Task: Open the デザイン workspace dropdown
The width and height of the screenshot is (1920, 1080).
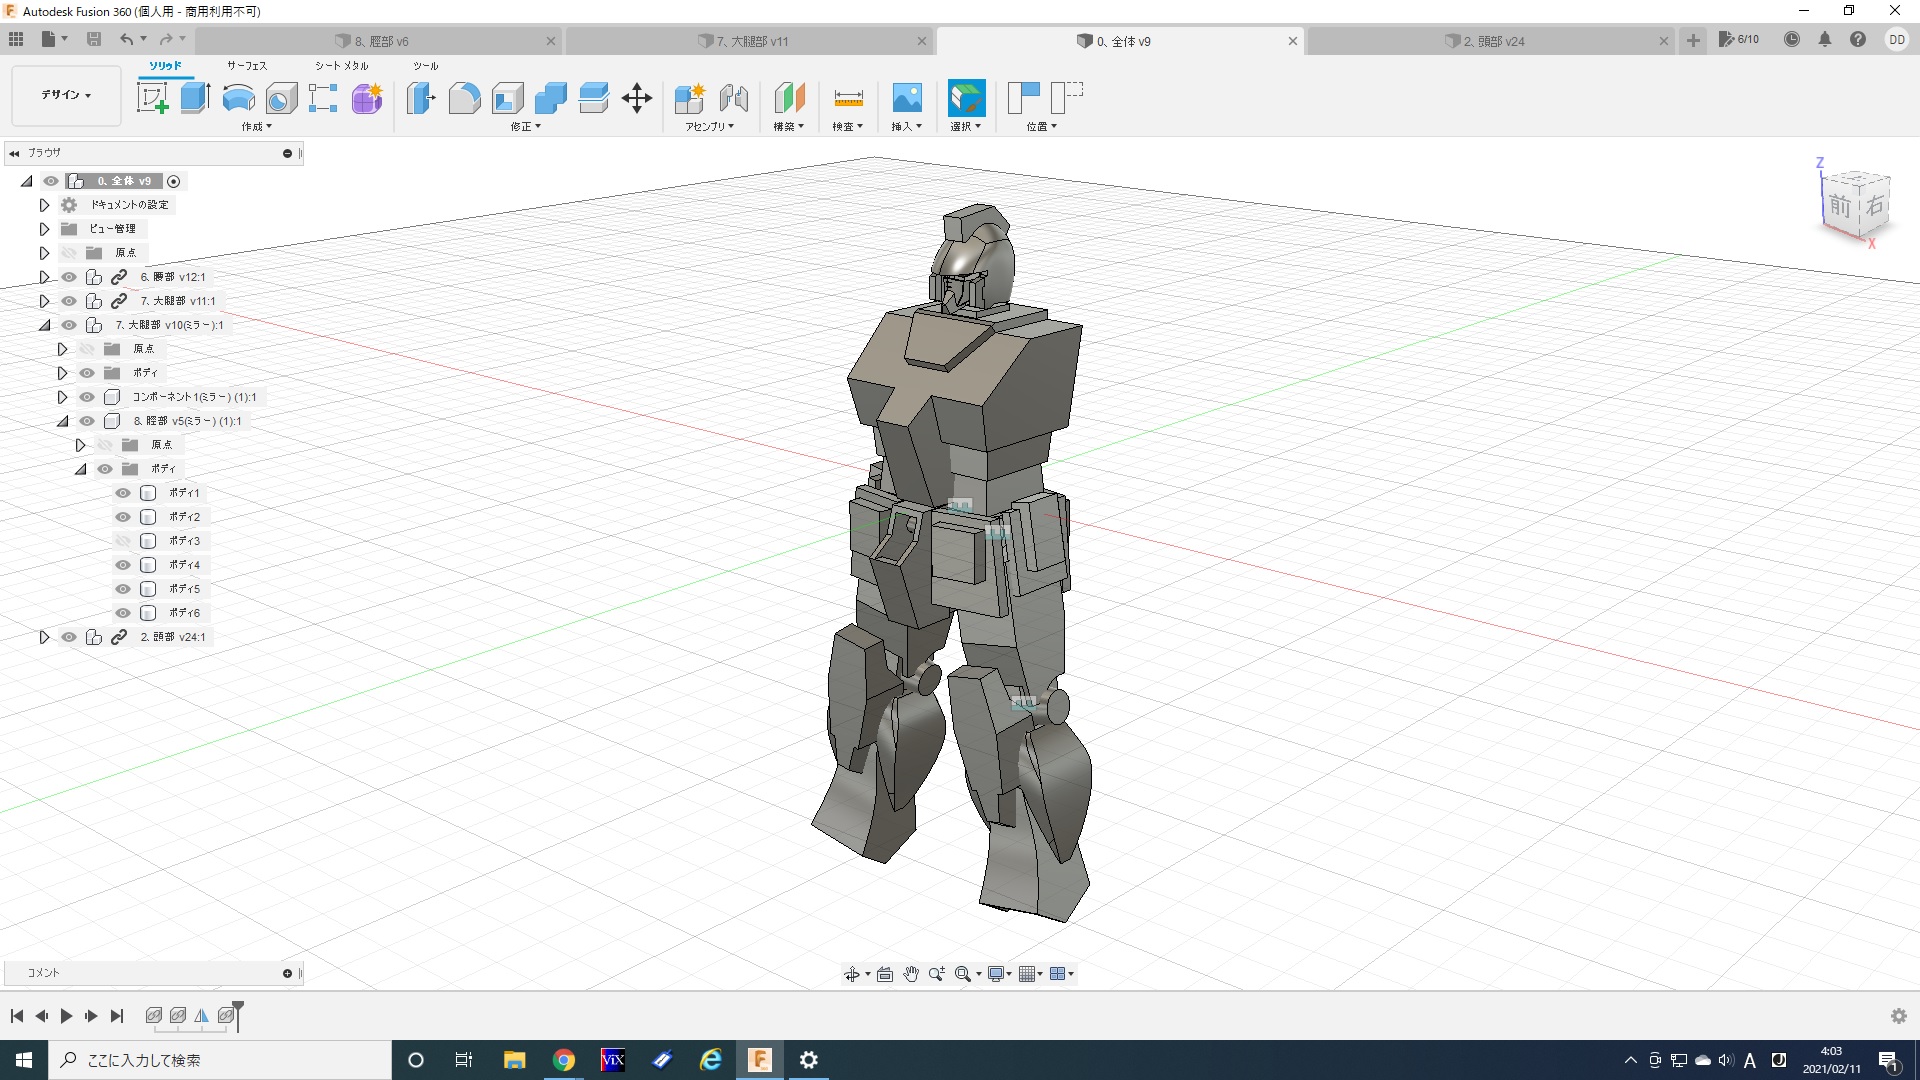Action: point(66,95)
